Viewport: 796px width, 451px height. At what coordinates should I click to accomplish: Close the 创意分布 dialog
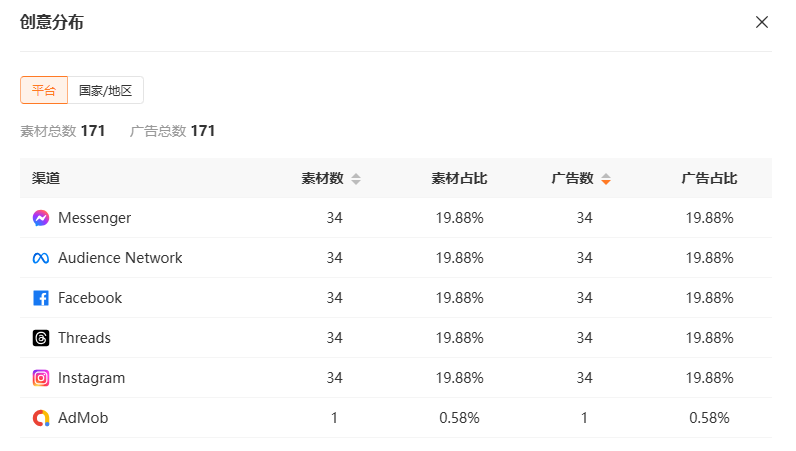click(x=761, y=22)
